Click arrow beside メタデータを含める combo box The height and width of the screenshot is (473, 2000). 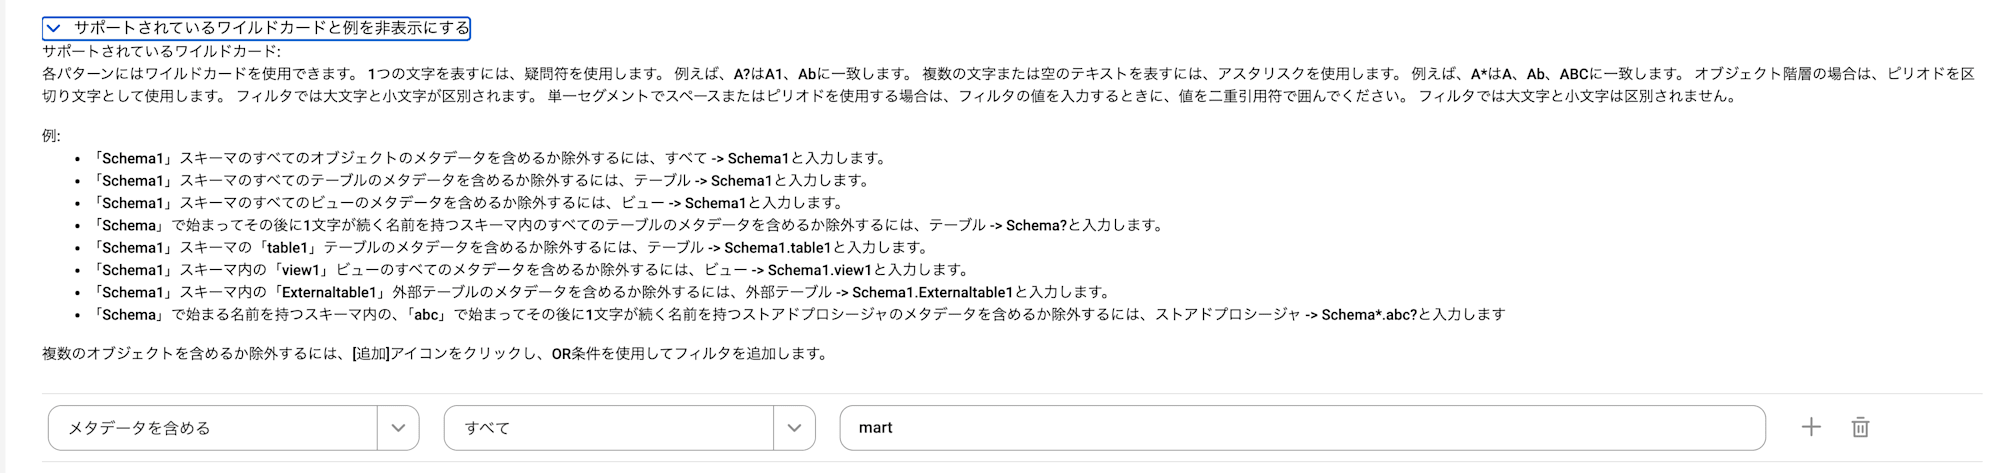(398, 427)
